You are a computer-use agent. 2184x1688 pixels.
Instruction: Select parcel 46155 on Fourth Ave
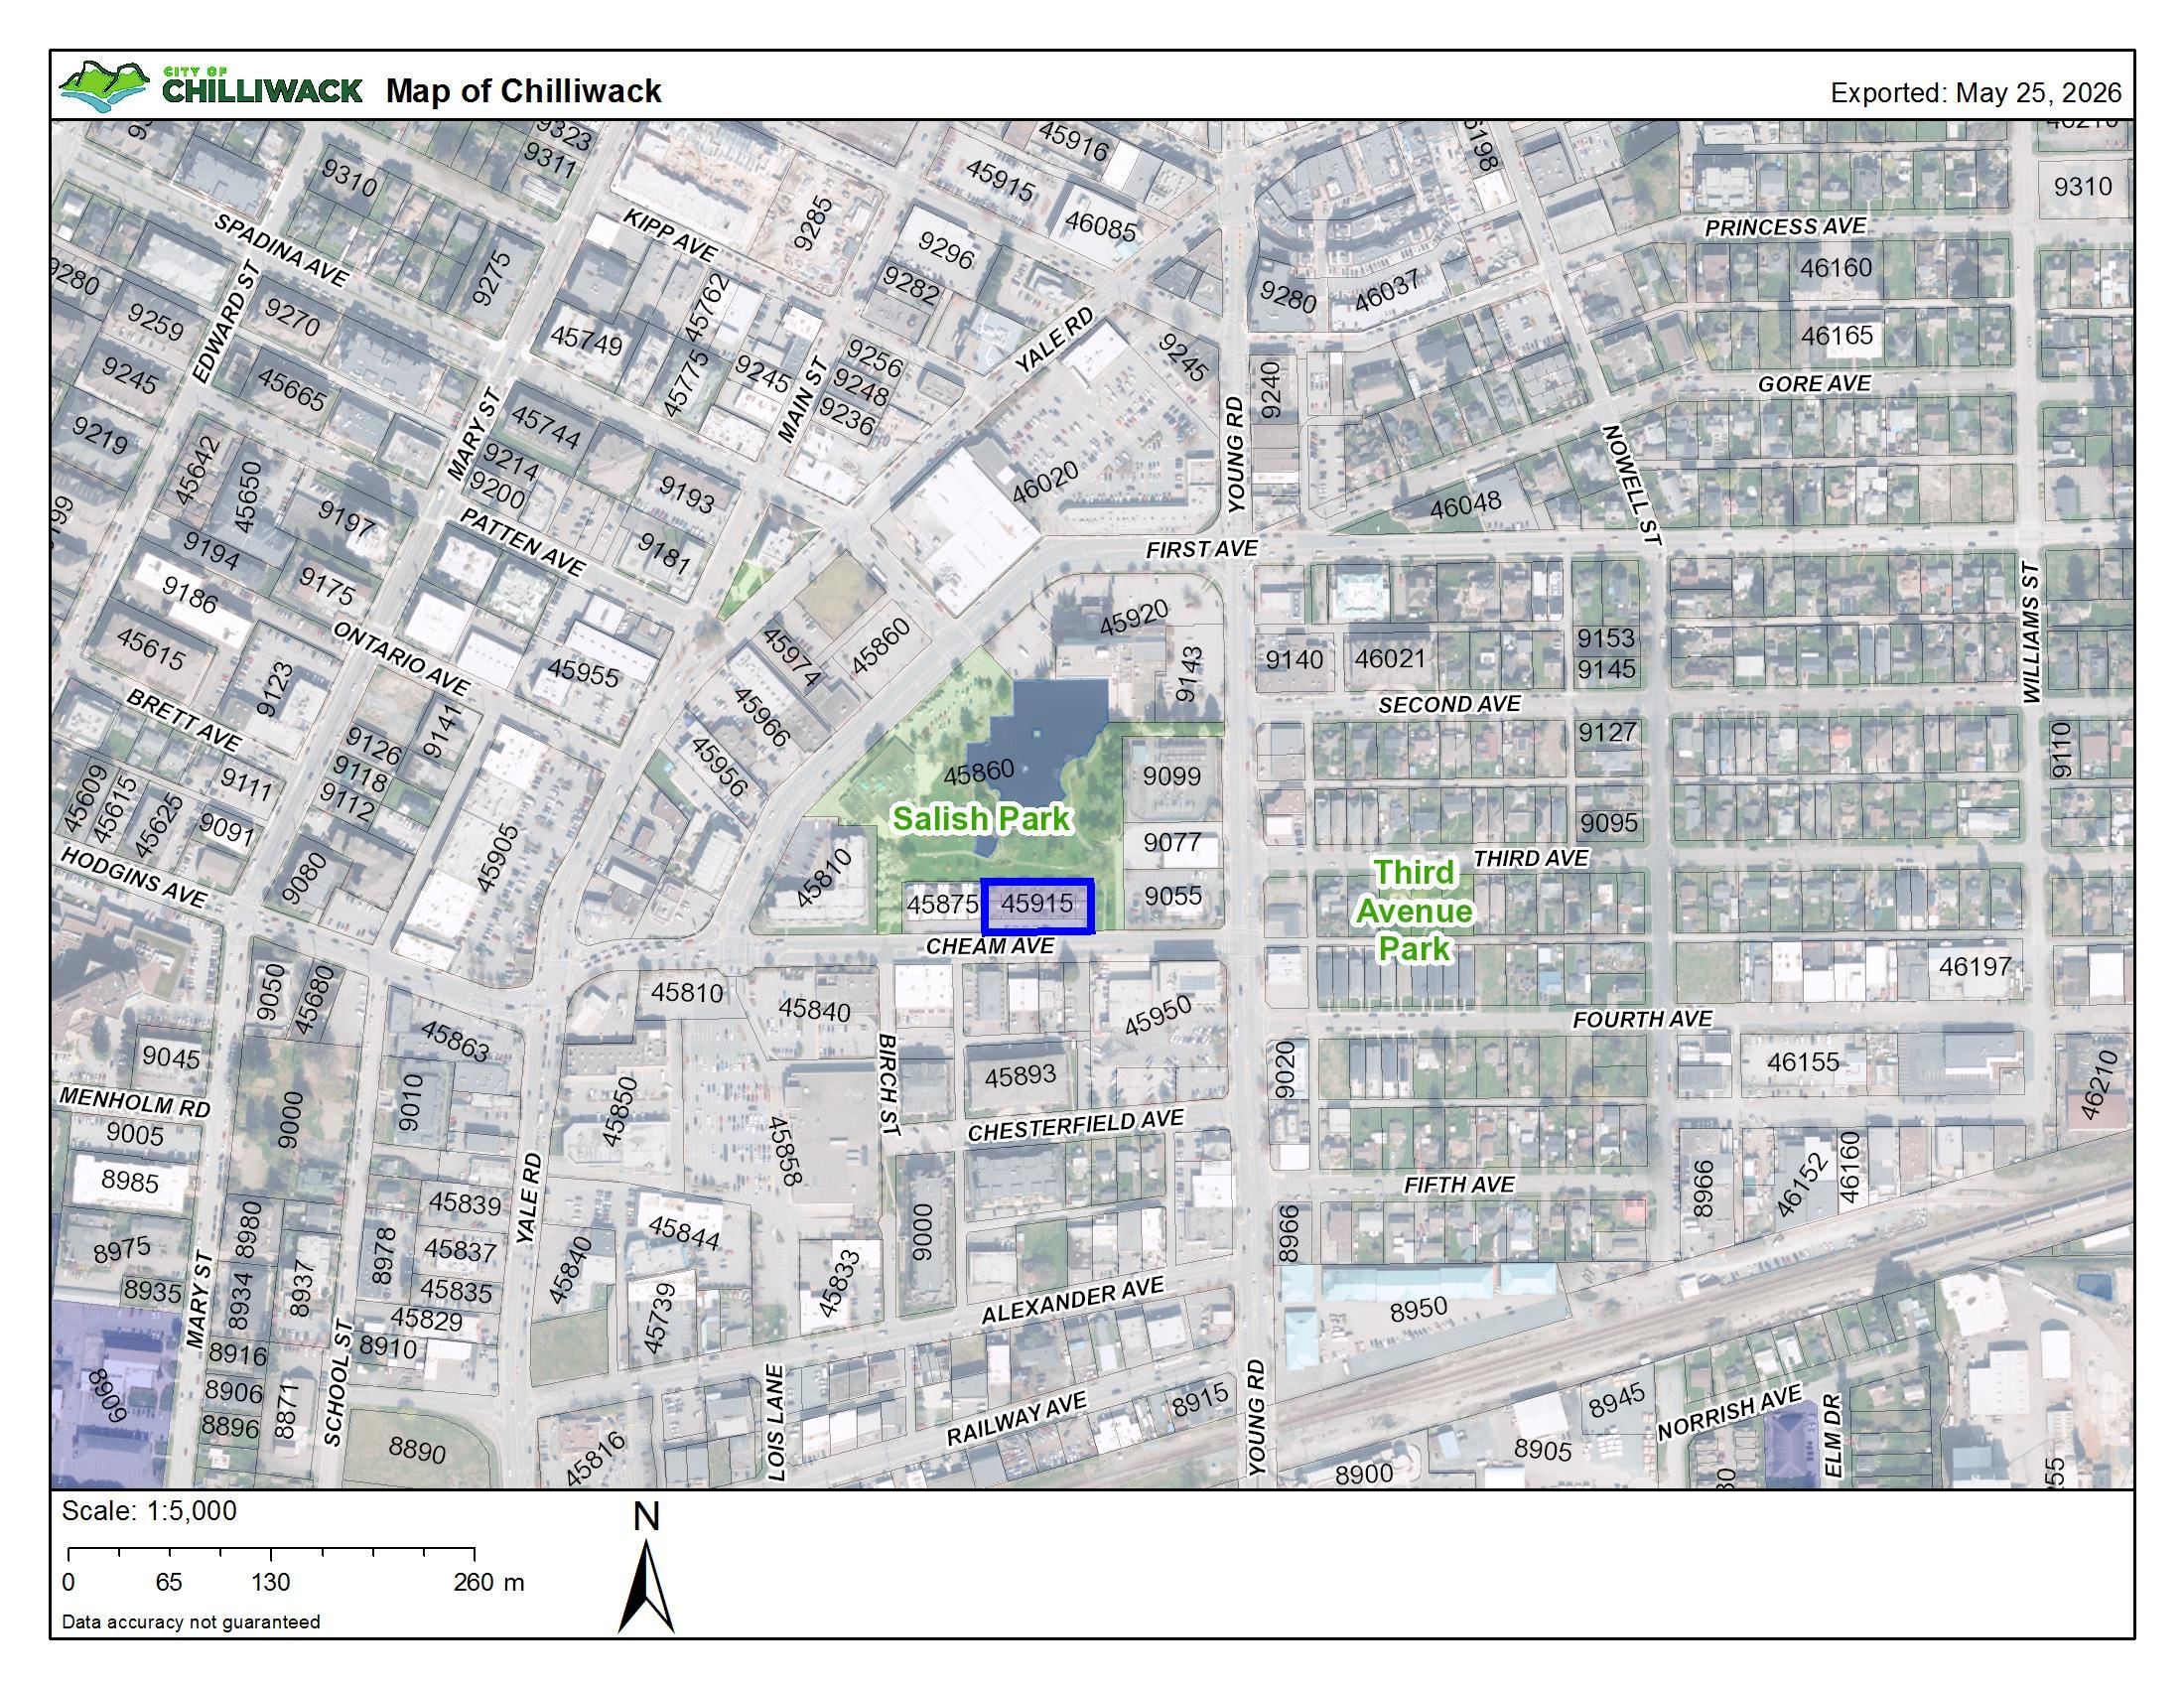coord(1803,1062)
